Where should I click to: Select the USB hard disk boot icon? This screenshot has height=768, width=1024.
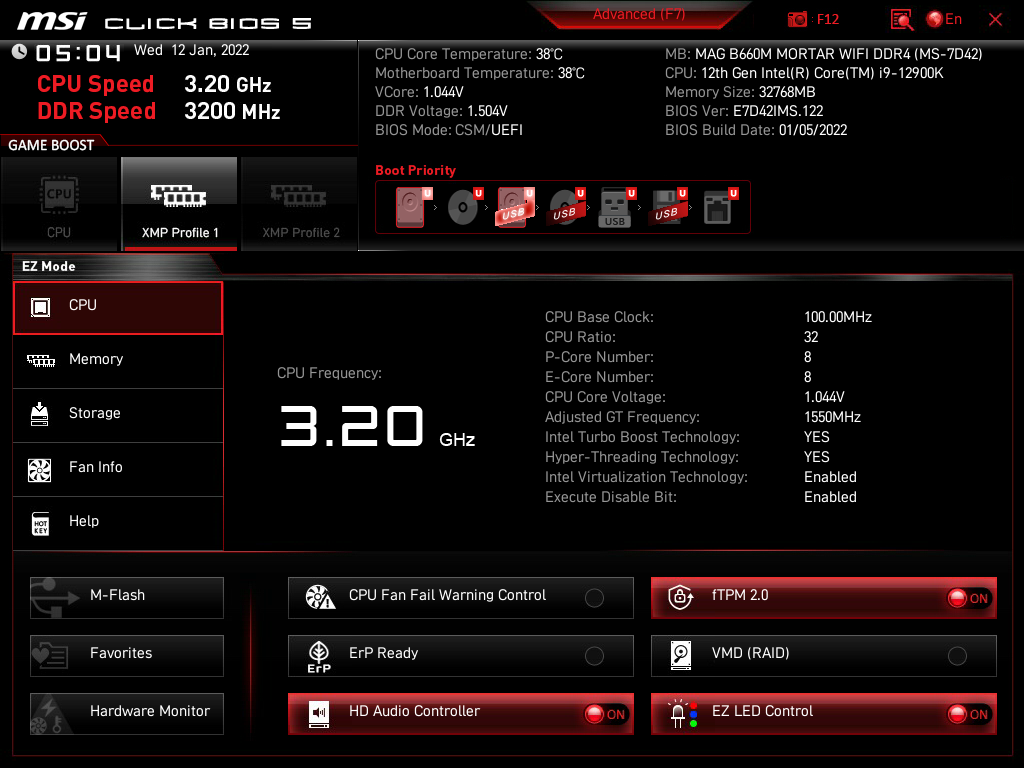tap(516, 207)
